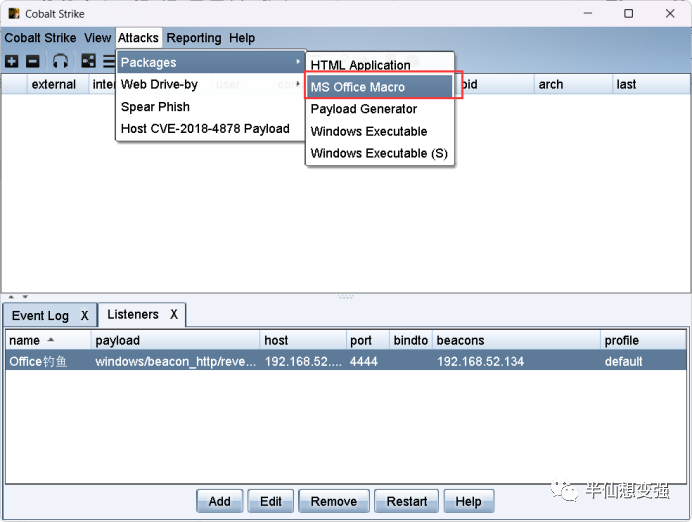Sort sessions by last column
This screenshot has height=522, width=692.
click(651, 84)
